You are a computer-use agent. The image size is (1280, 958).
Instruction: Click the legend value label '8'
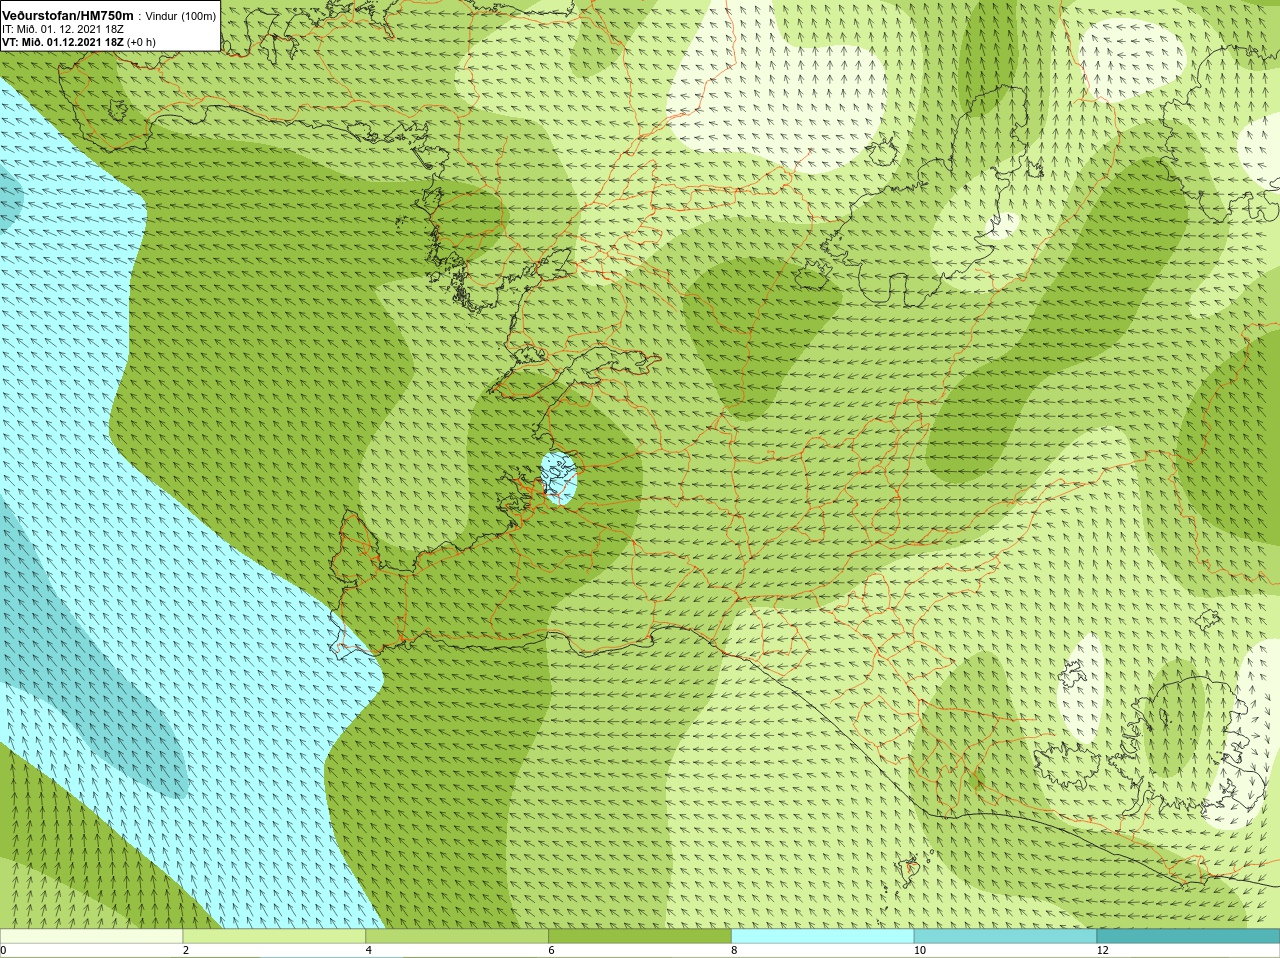tap(734, 950)
